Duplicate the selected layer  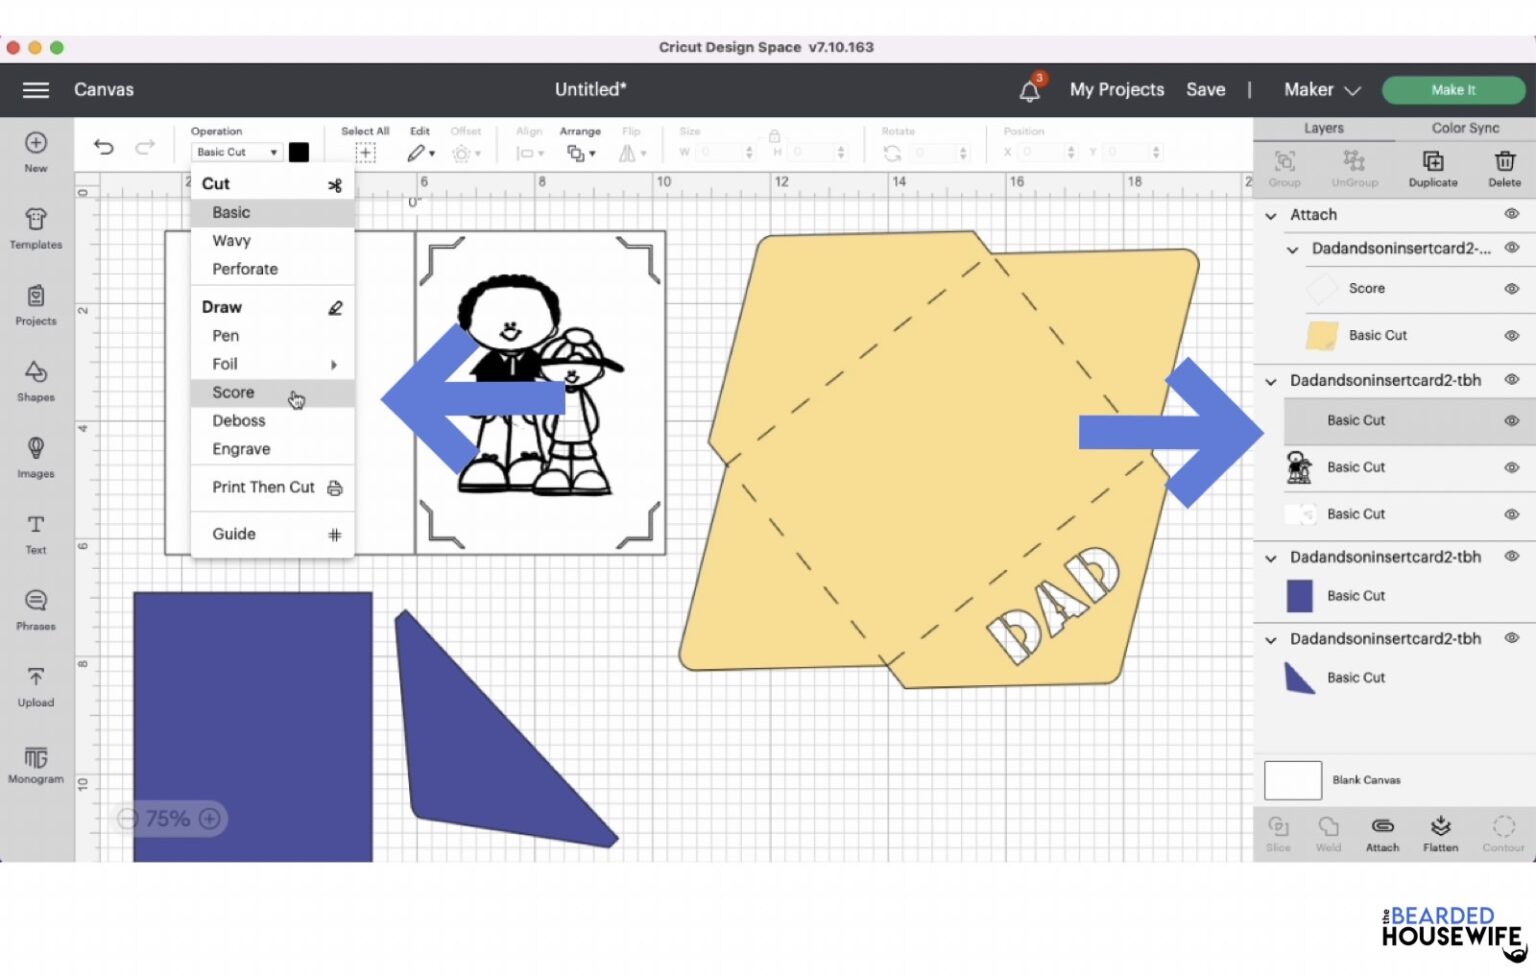pos(1433,166)
